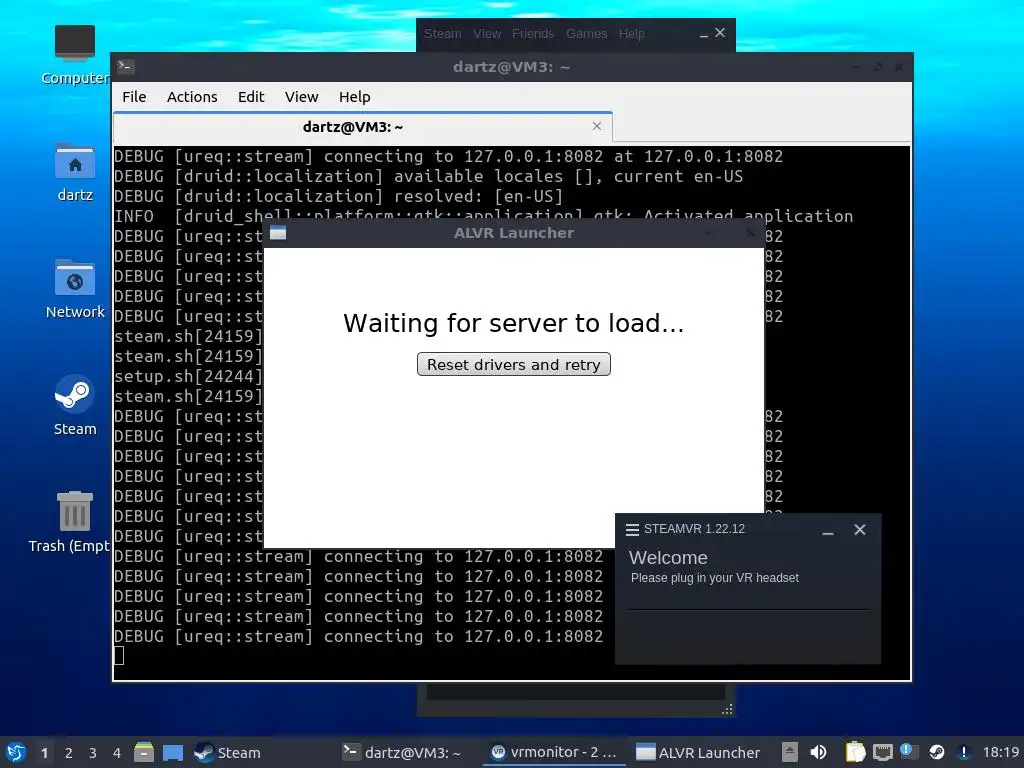The image size is (1024, 768).
Task: Open SteamVR hamburger menu
Action: tap(632, 530)
